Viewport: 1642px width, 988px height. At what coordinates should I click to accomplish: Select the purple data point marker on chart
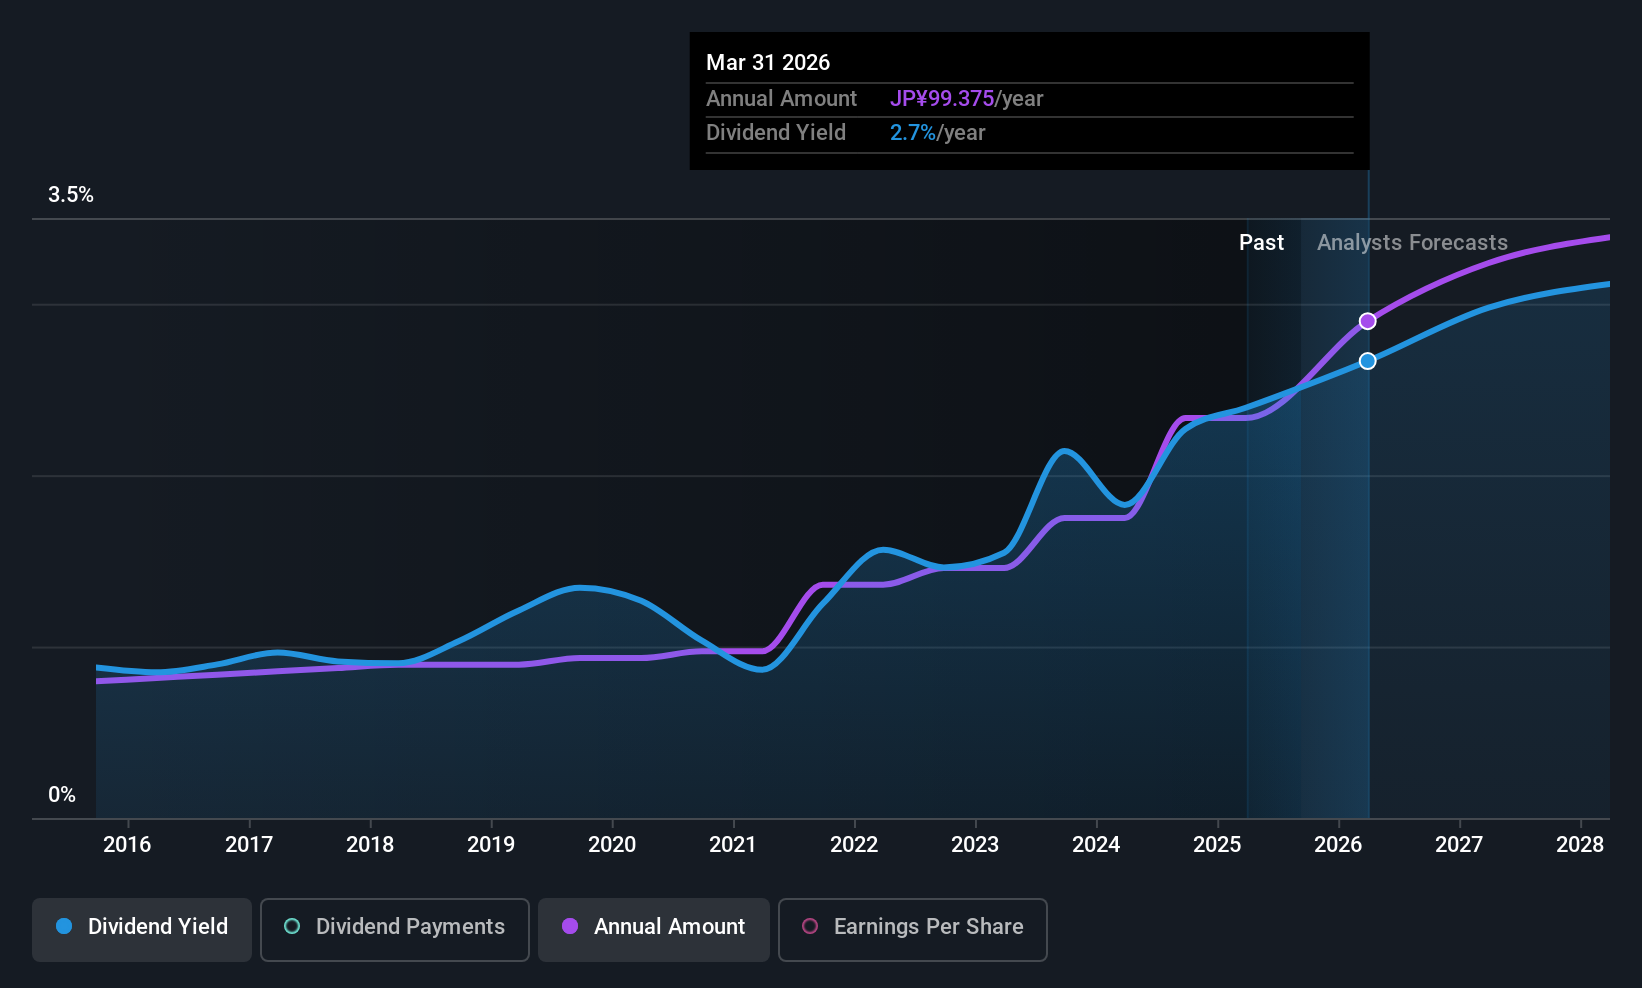point(1367,321)
